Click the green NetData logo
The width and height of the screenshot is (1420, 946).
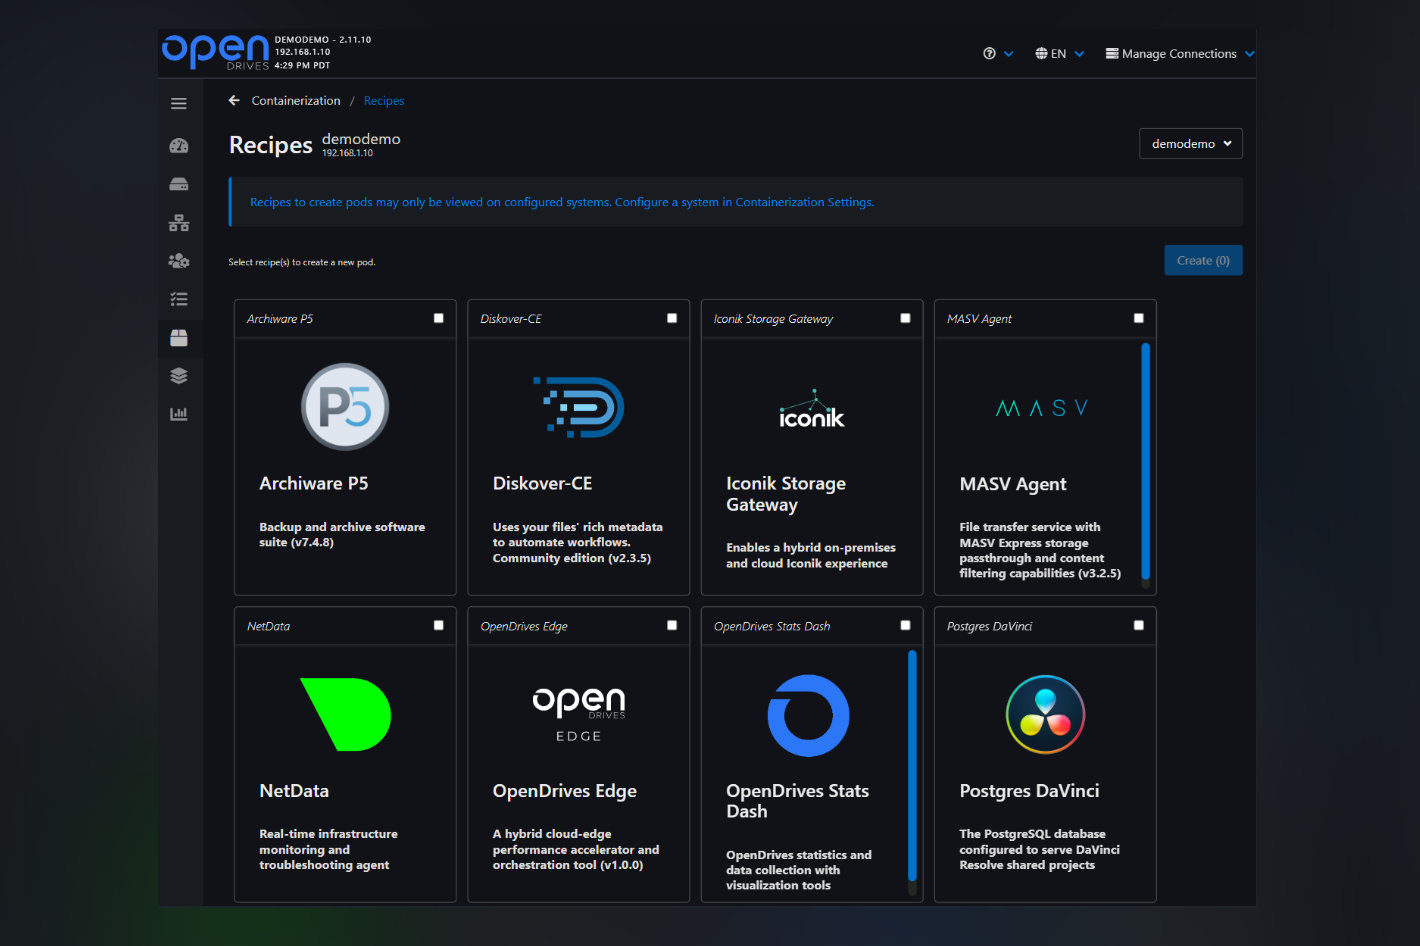click(x=345, y=714)
